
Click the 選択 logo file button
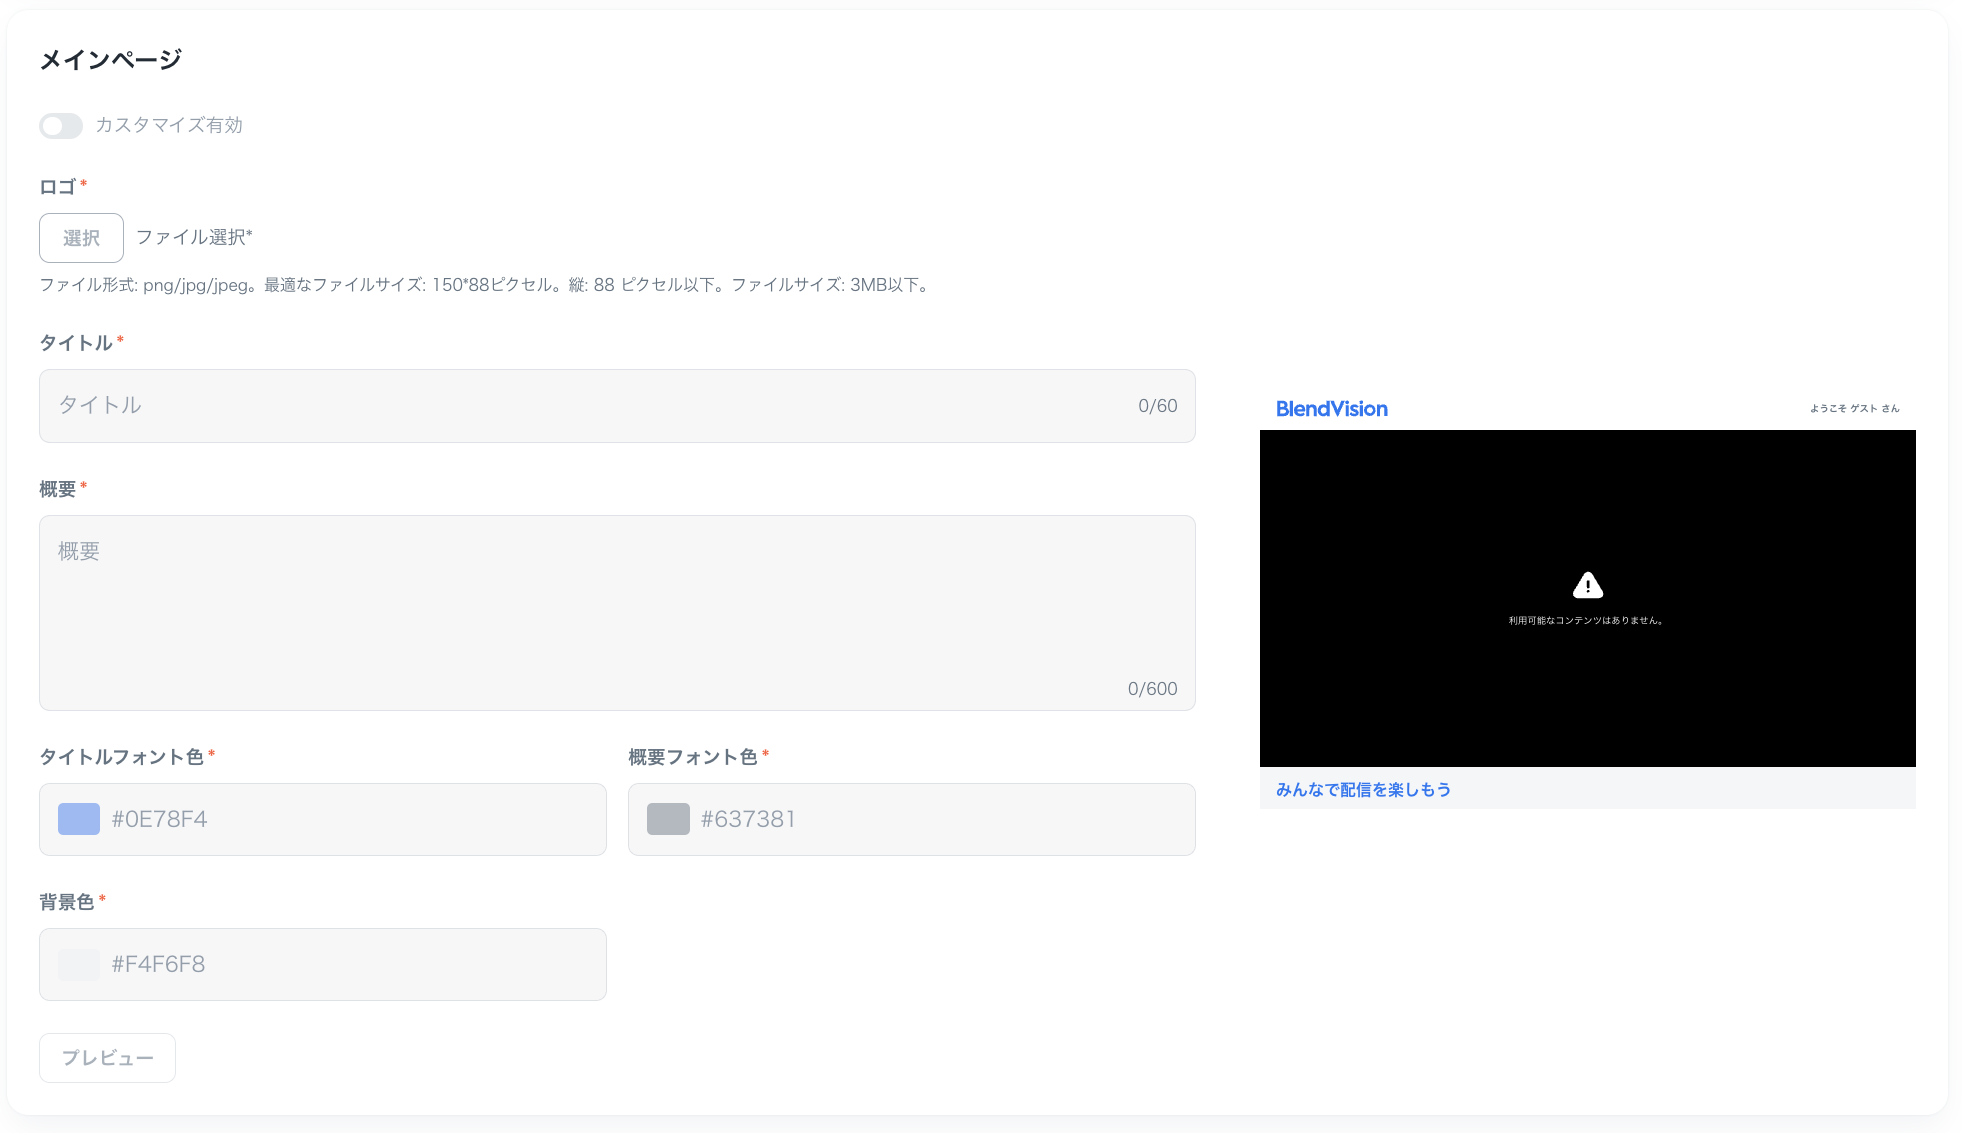click(x=81, y=238)
